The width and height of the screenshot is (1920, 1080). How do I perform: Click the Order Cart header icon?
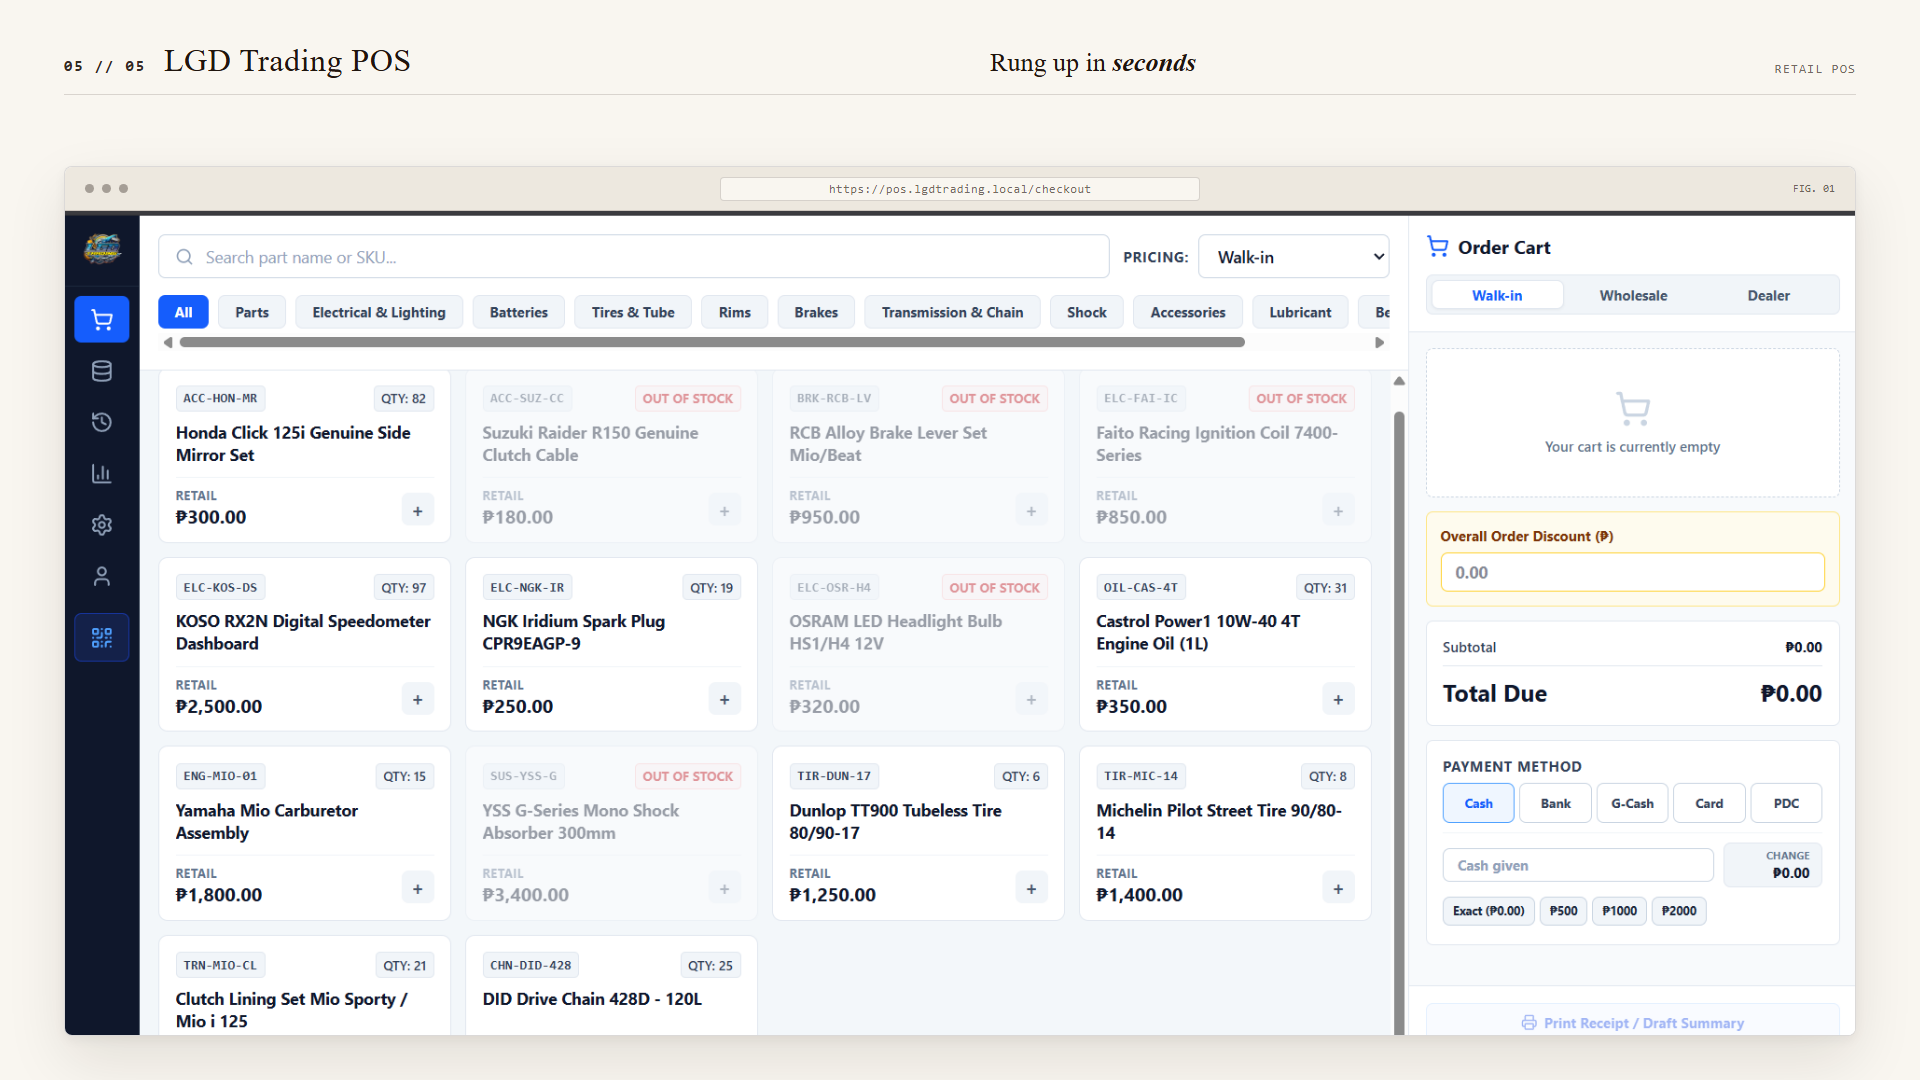coord(1438,246)
